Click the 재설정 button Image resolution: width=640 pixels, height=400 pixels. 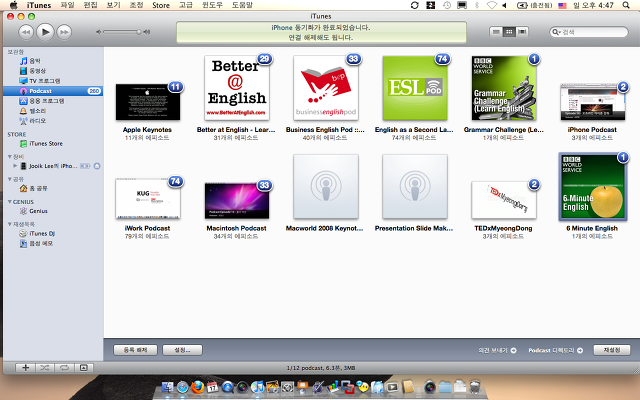coord(611,350)
